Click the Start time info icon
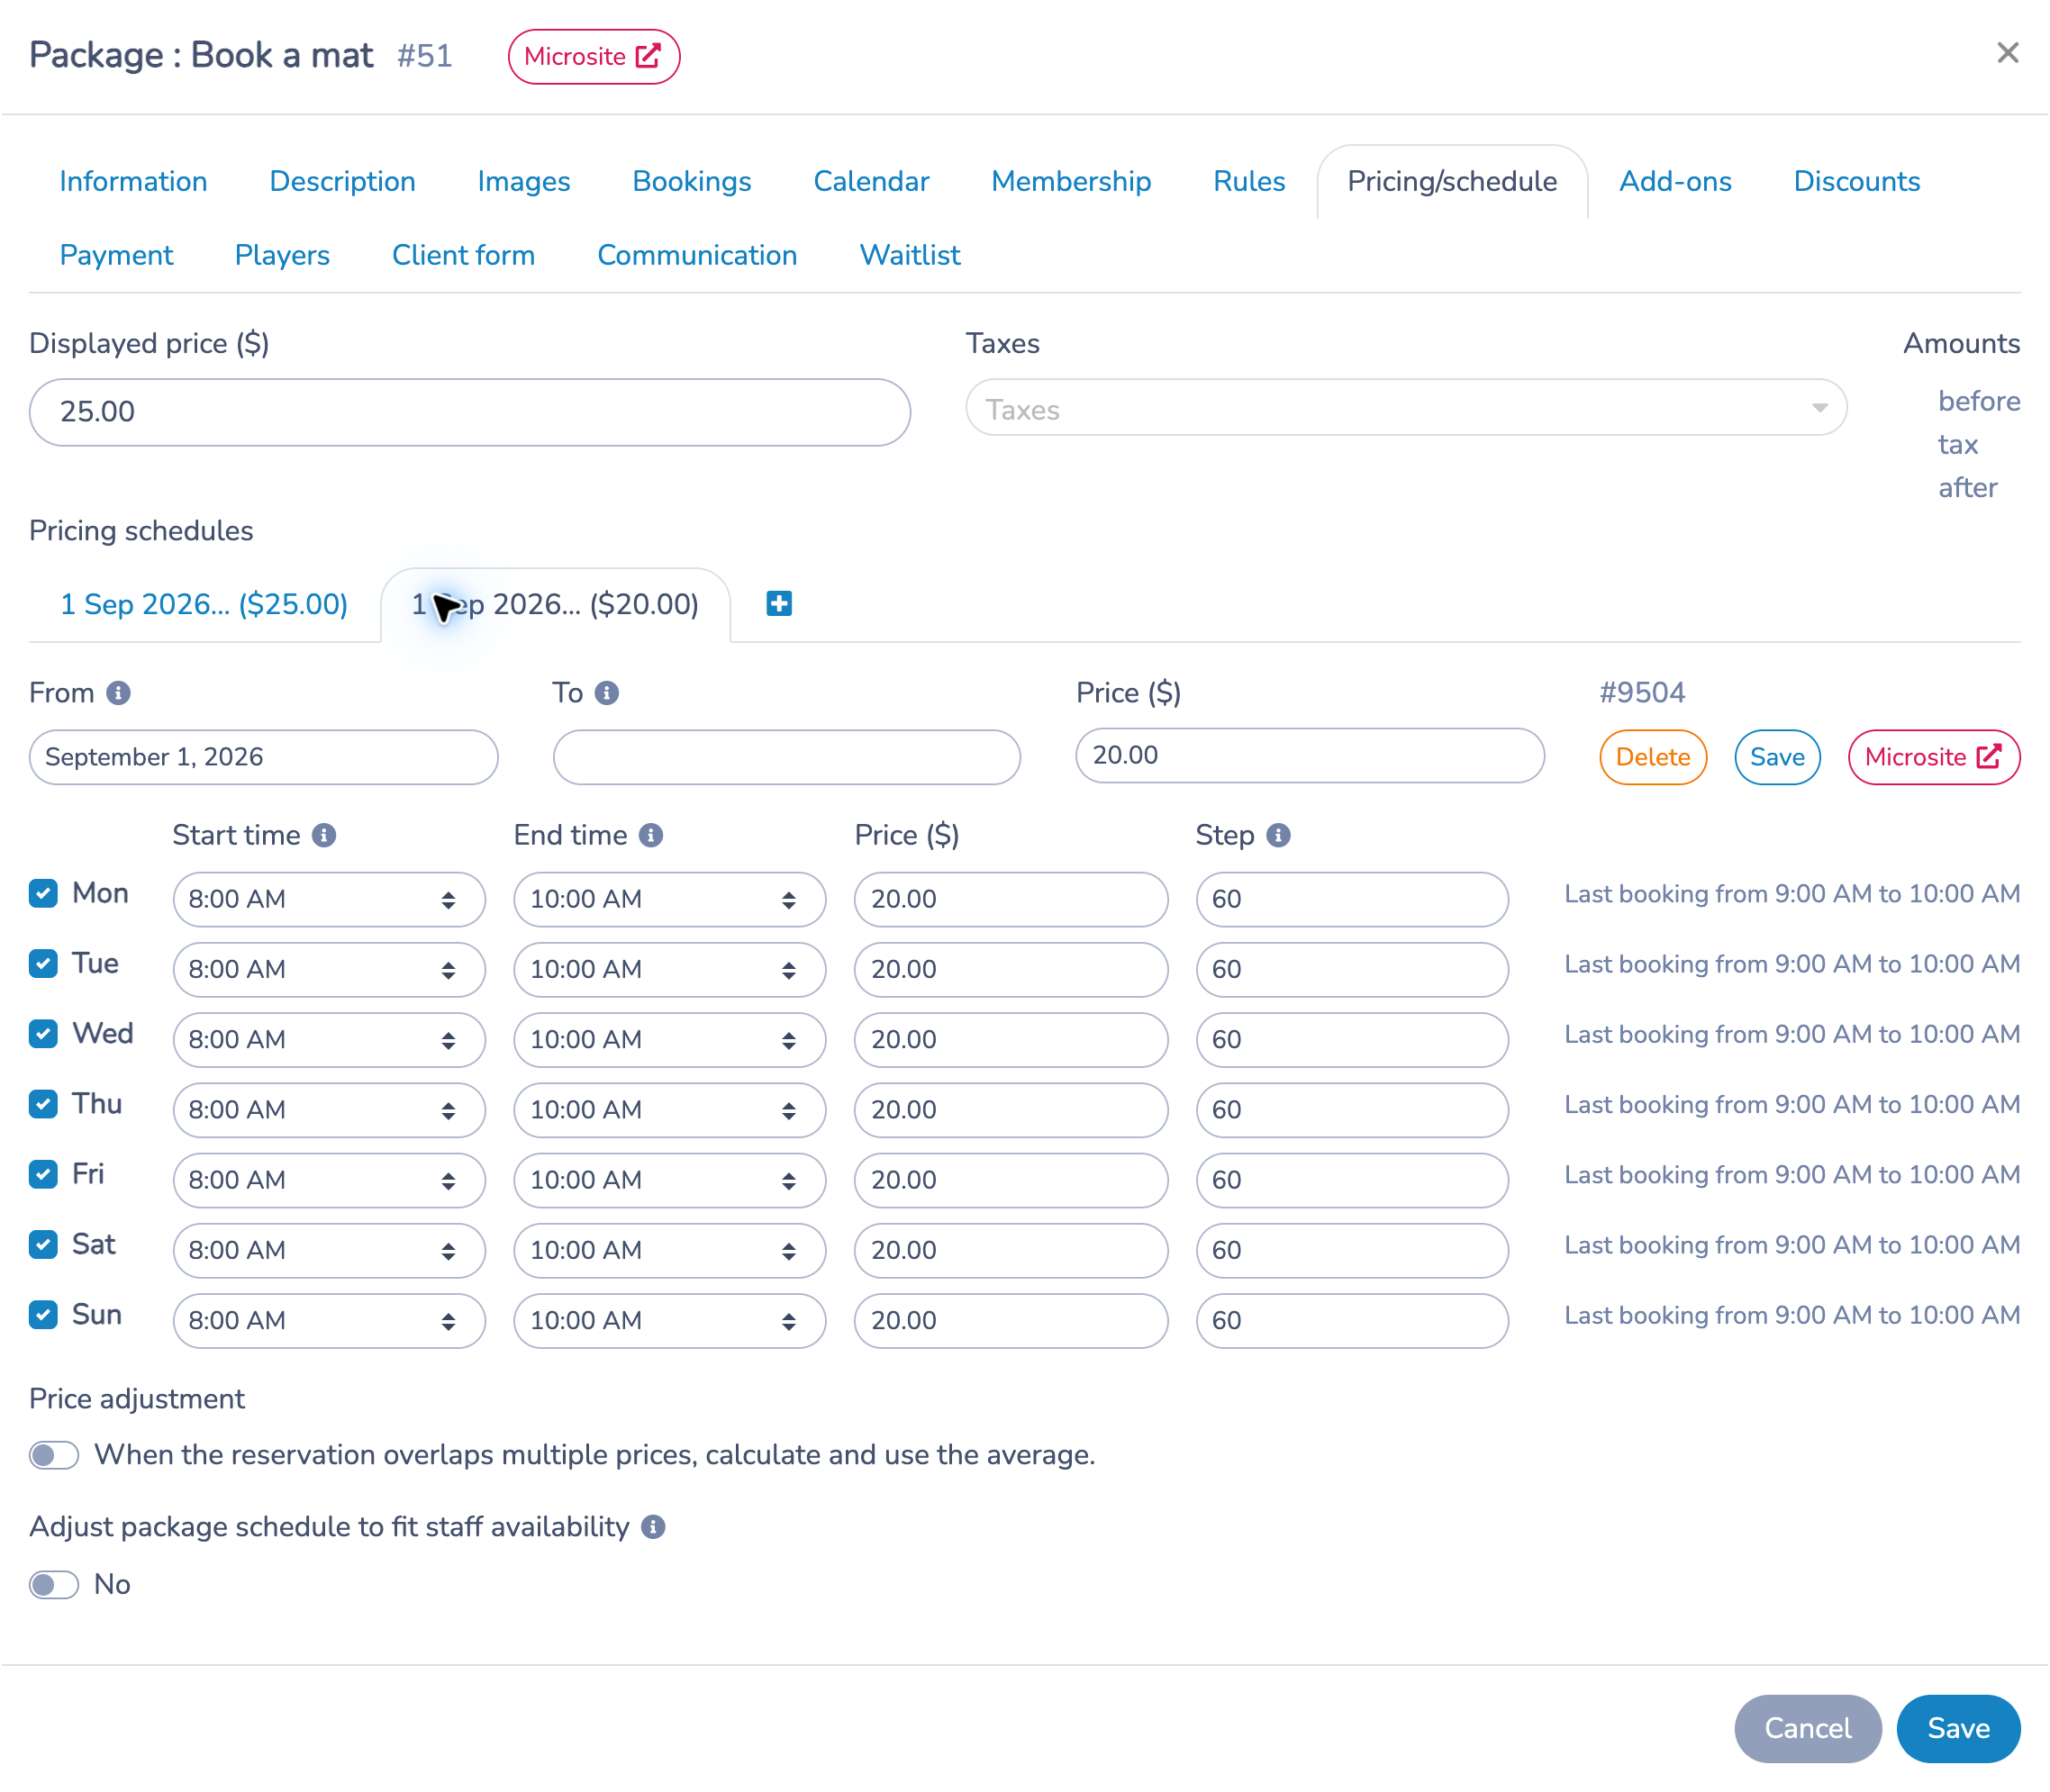 [x=324, y=835]
